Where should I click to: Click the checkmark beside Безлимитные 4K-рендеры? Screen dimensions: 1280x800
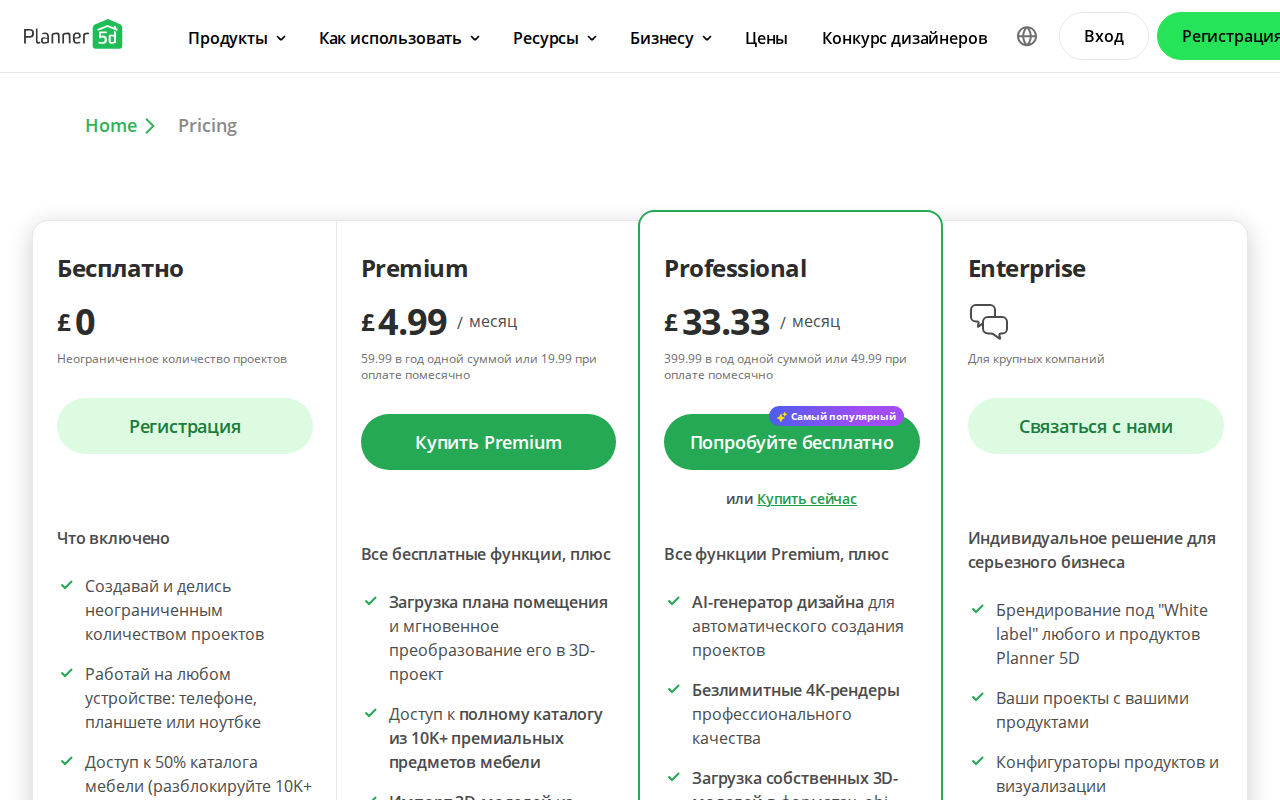(674, 689)
